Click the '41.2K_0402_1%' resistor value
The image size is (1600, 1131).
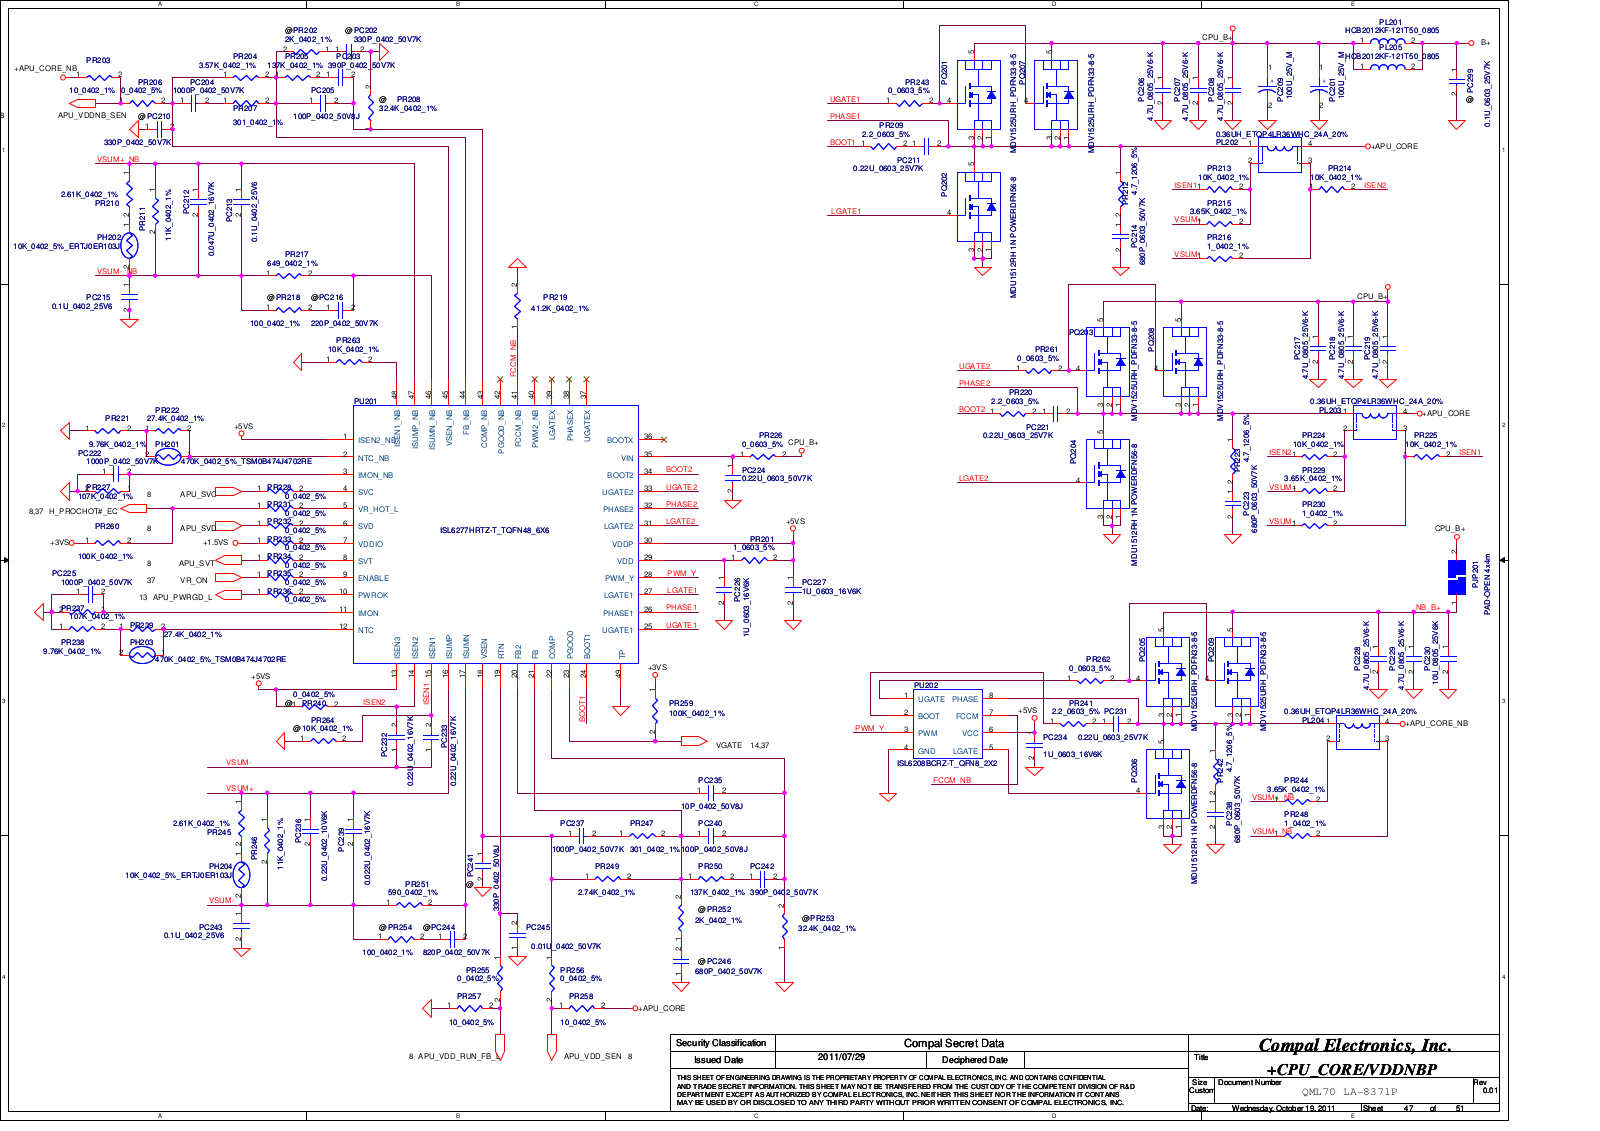tap(560, 309)
